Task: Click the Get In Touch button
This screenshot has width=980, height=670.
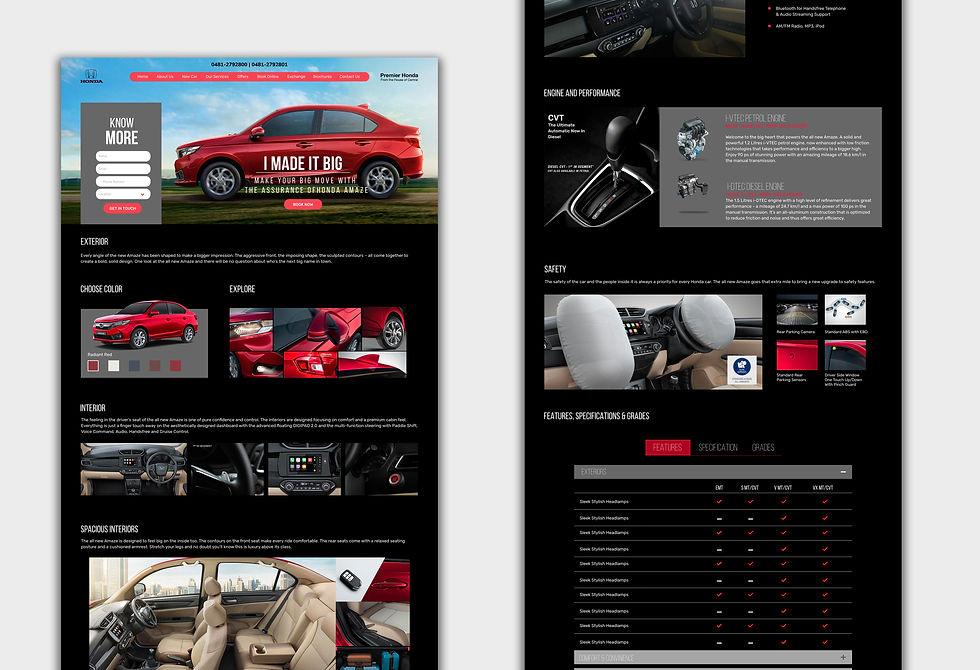Action: point(122,208)
